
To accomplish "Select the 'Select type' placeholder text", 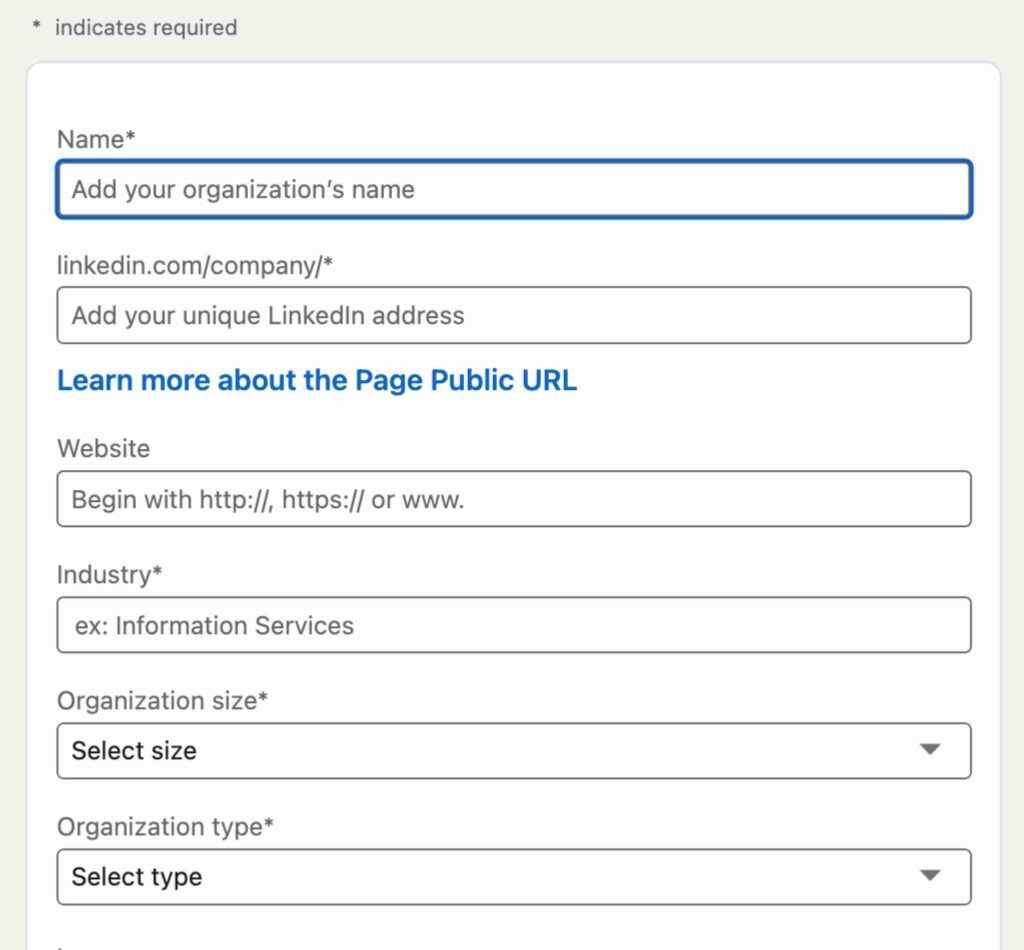I will tap(137, 877).
